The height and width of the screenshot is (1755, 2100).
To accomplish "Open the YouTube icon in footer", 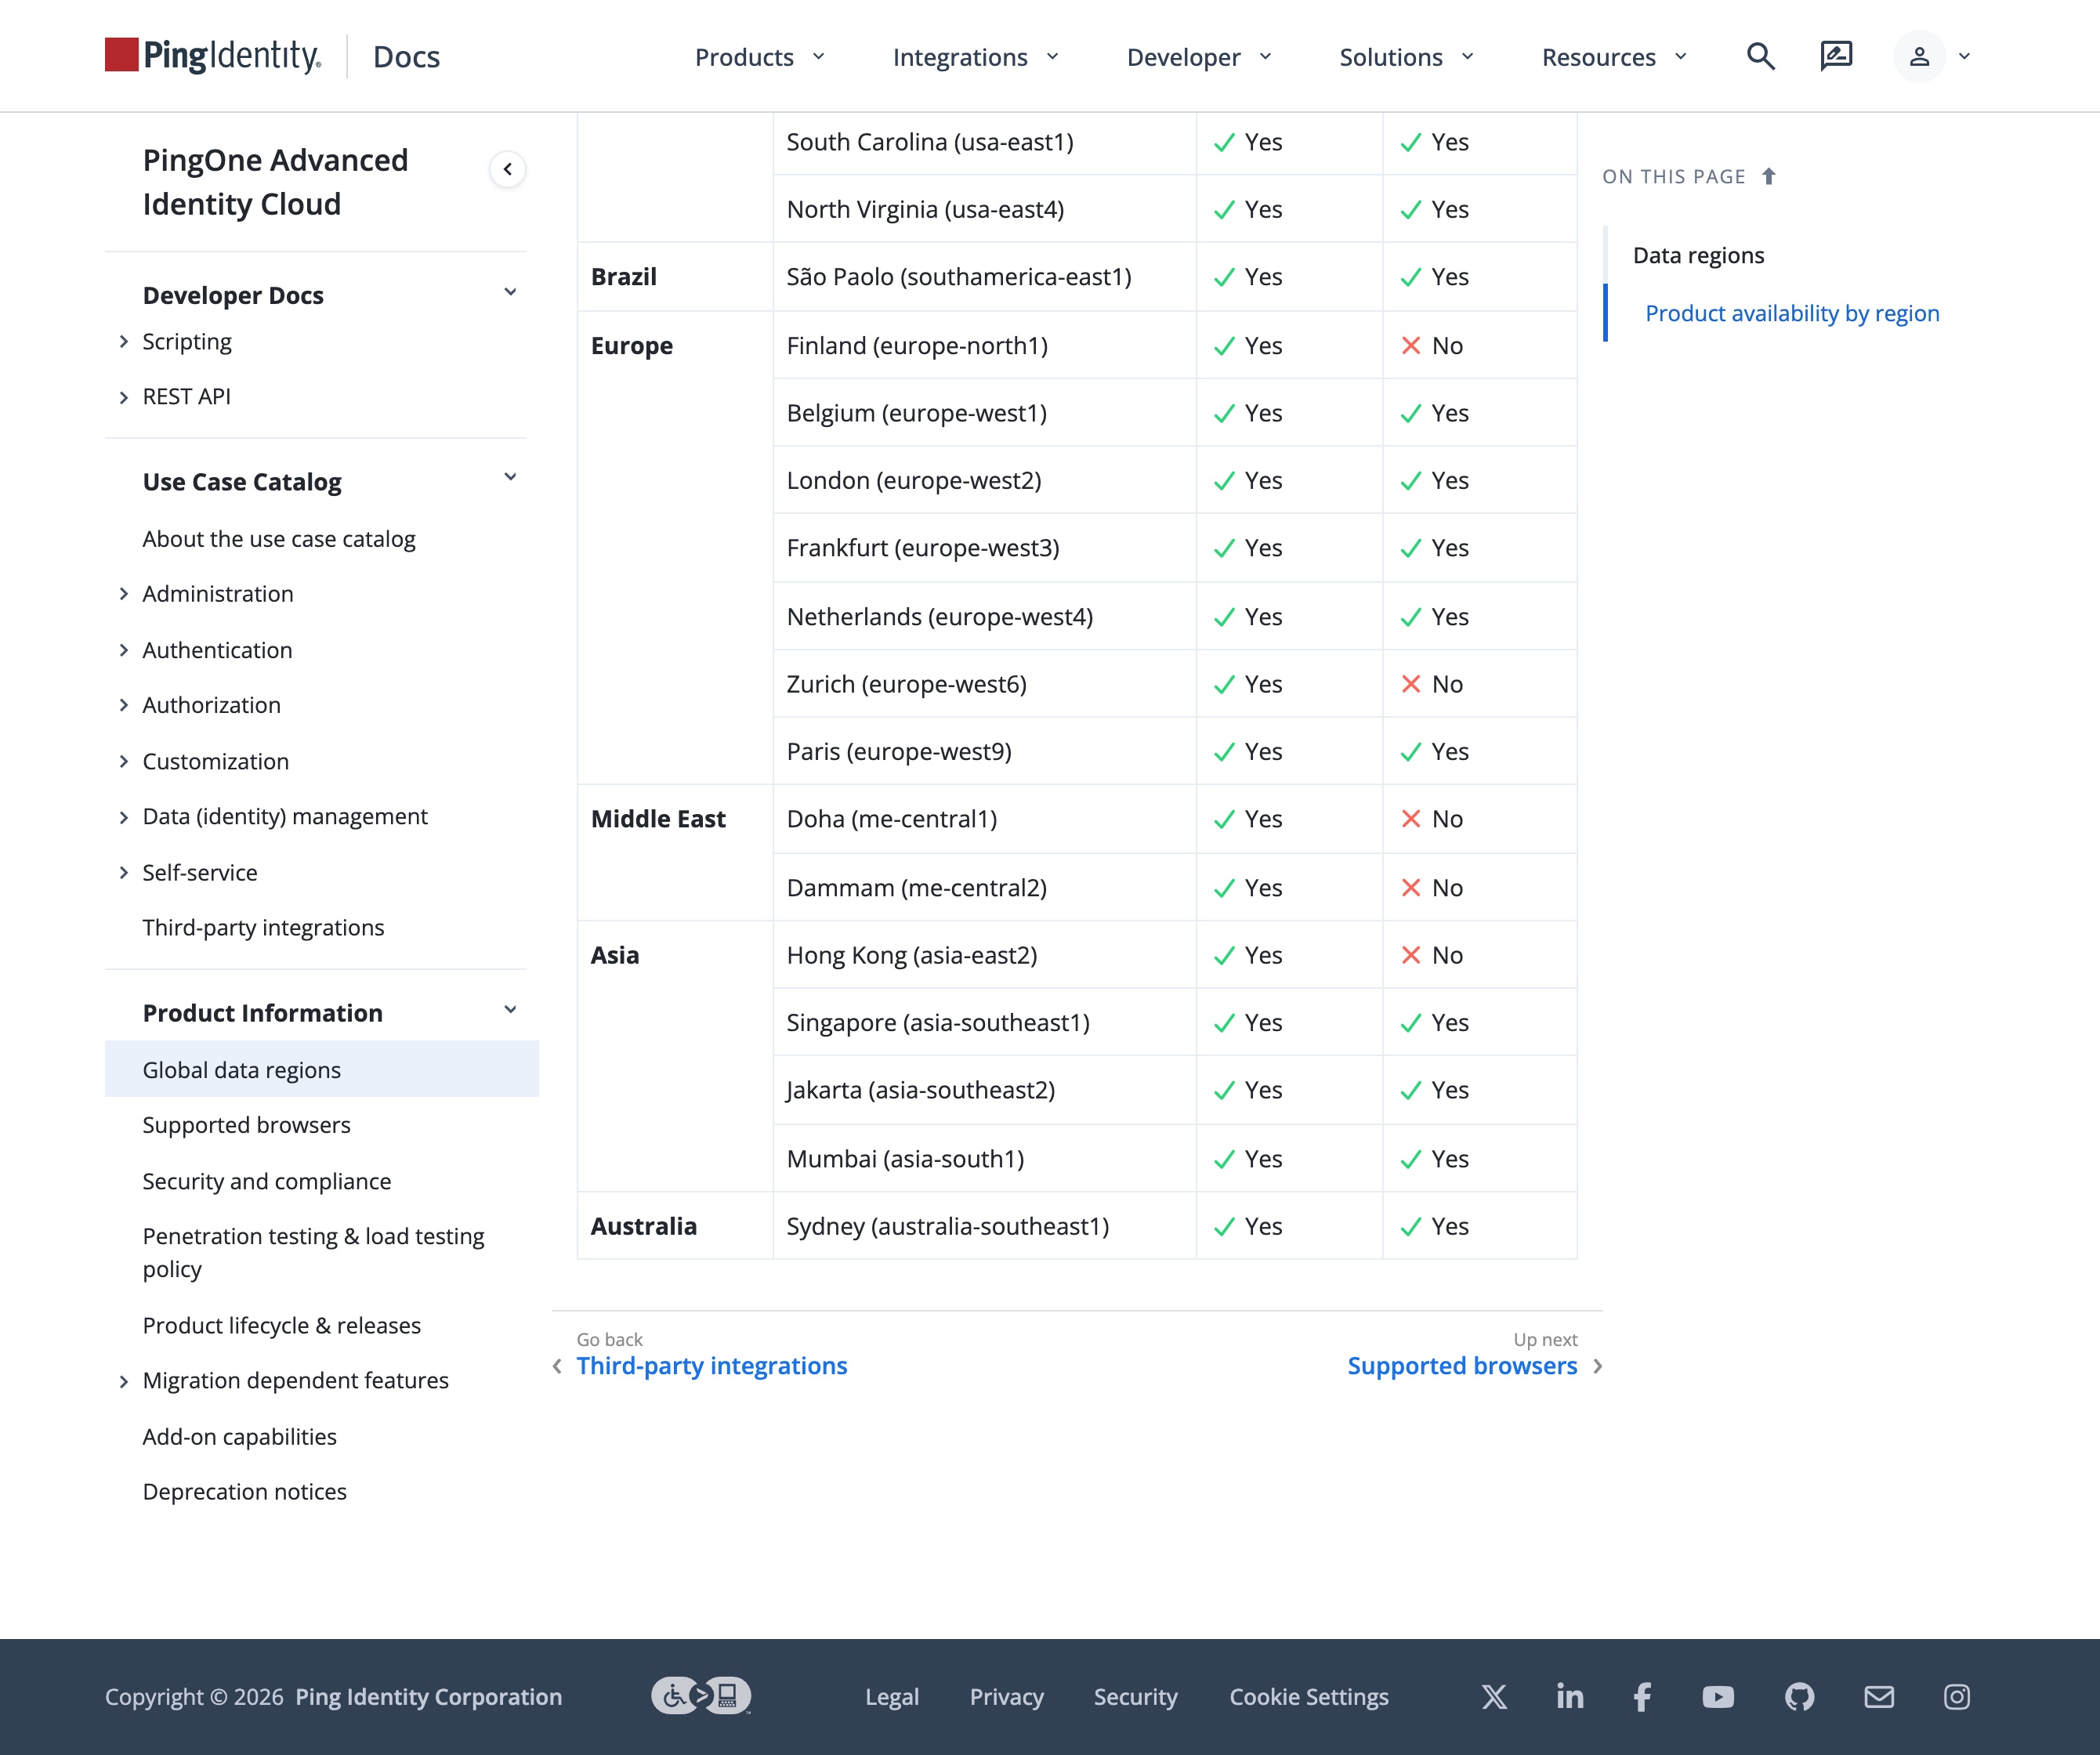I will (x=1718, y=1697).
